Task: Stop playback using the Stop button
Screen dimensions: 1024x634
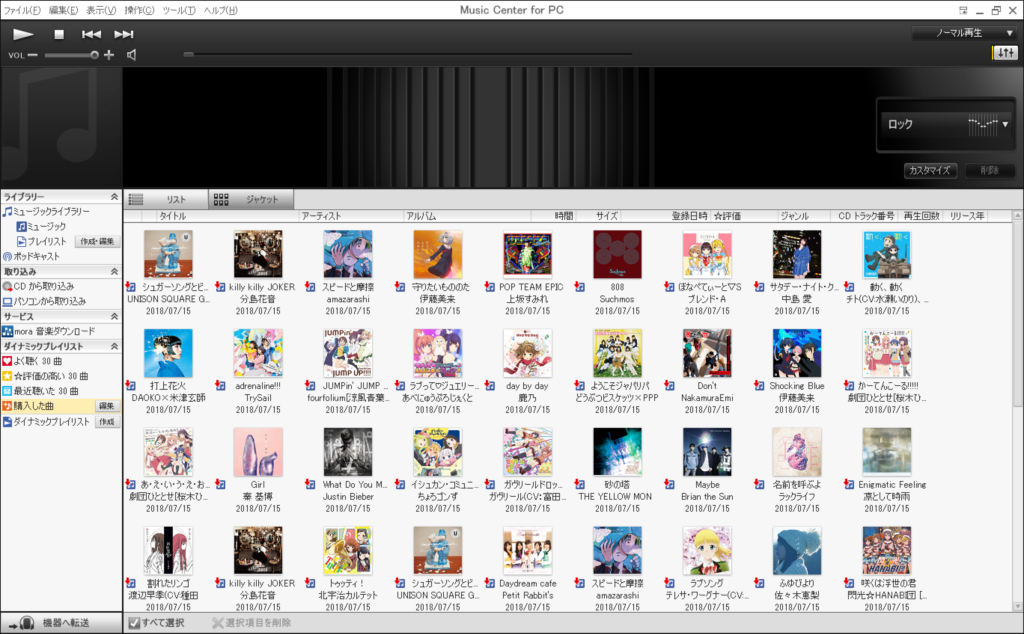Action: pos(59,34)
